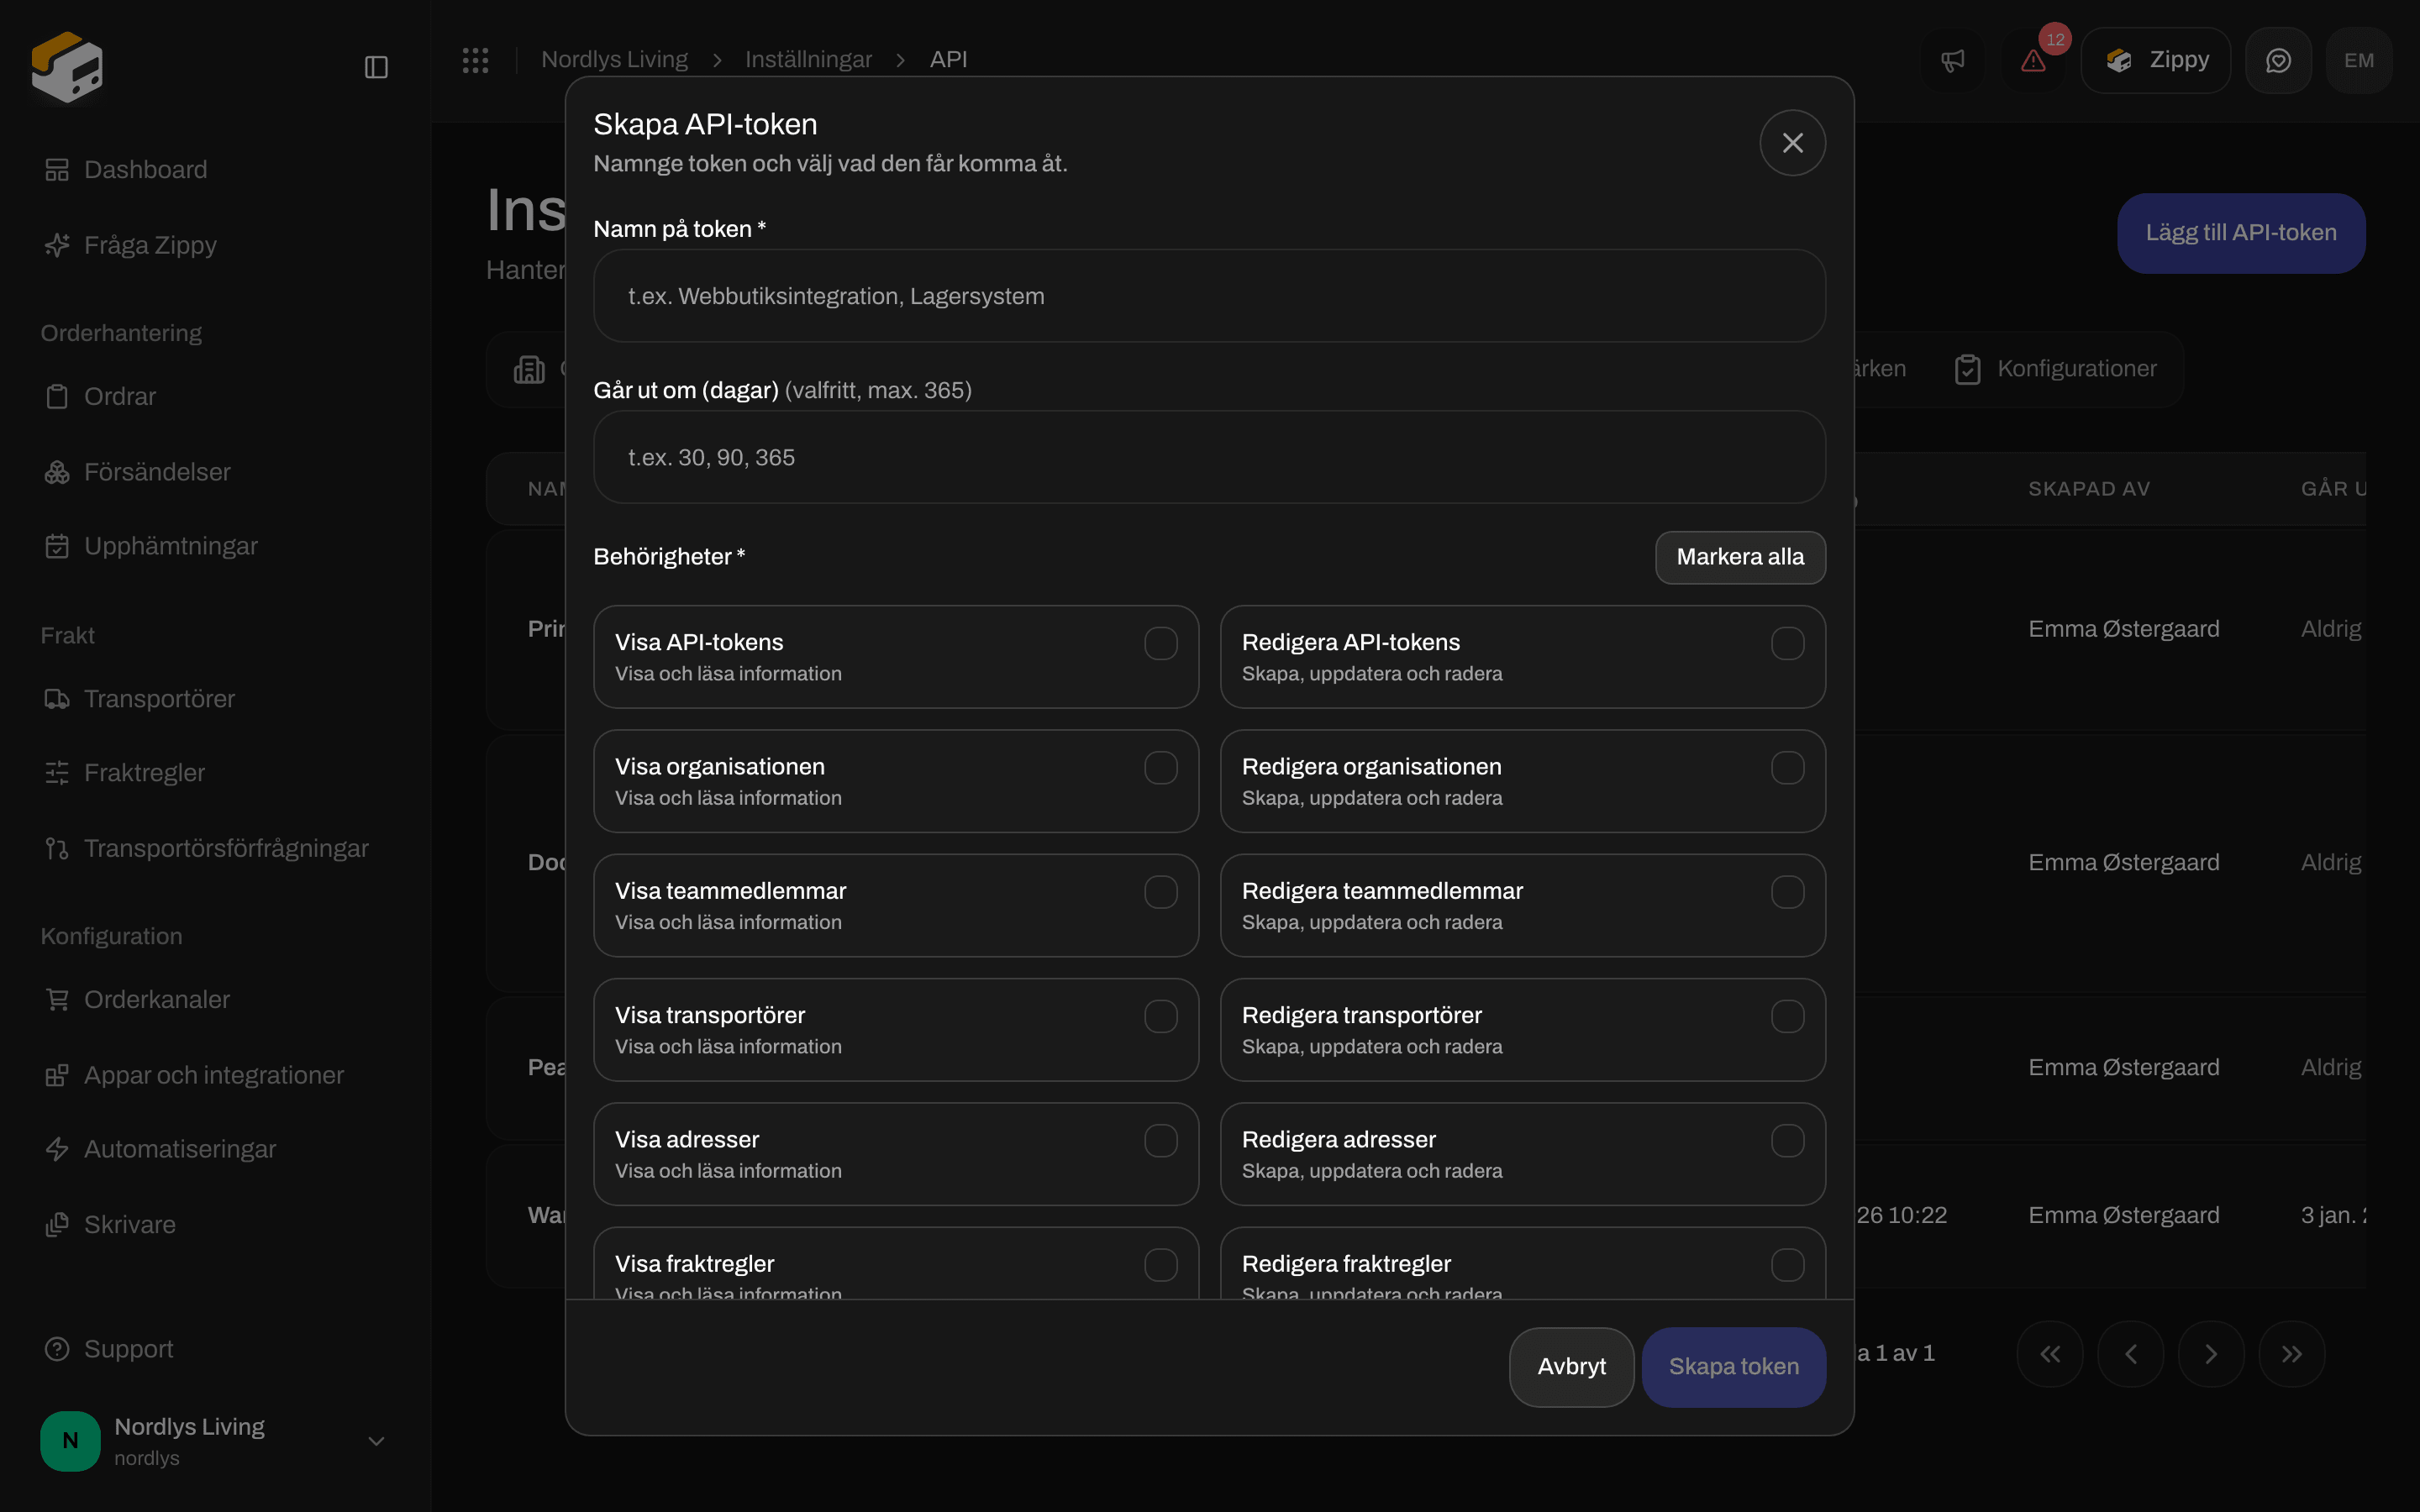Jump to last page arrow
This screenshot has width=2420, height=1512.
tap(2292, 1354)
